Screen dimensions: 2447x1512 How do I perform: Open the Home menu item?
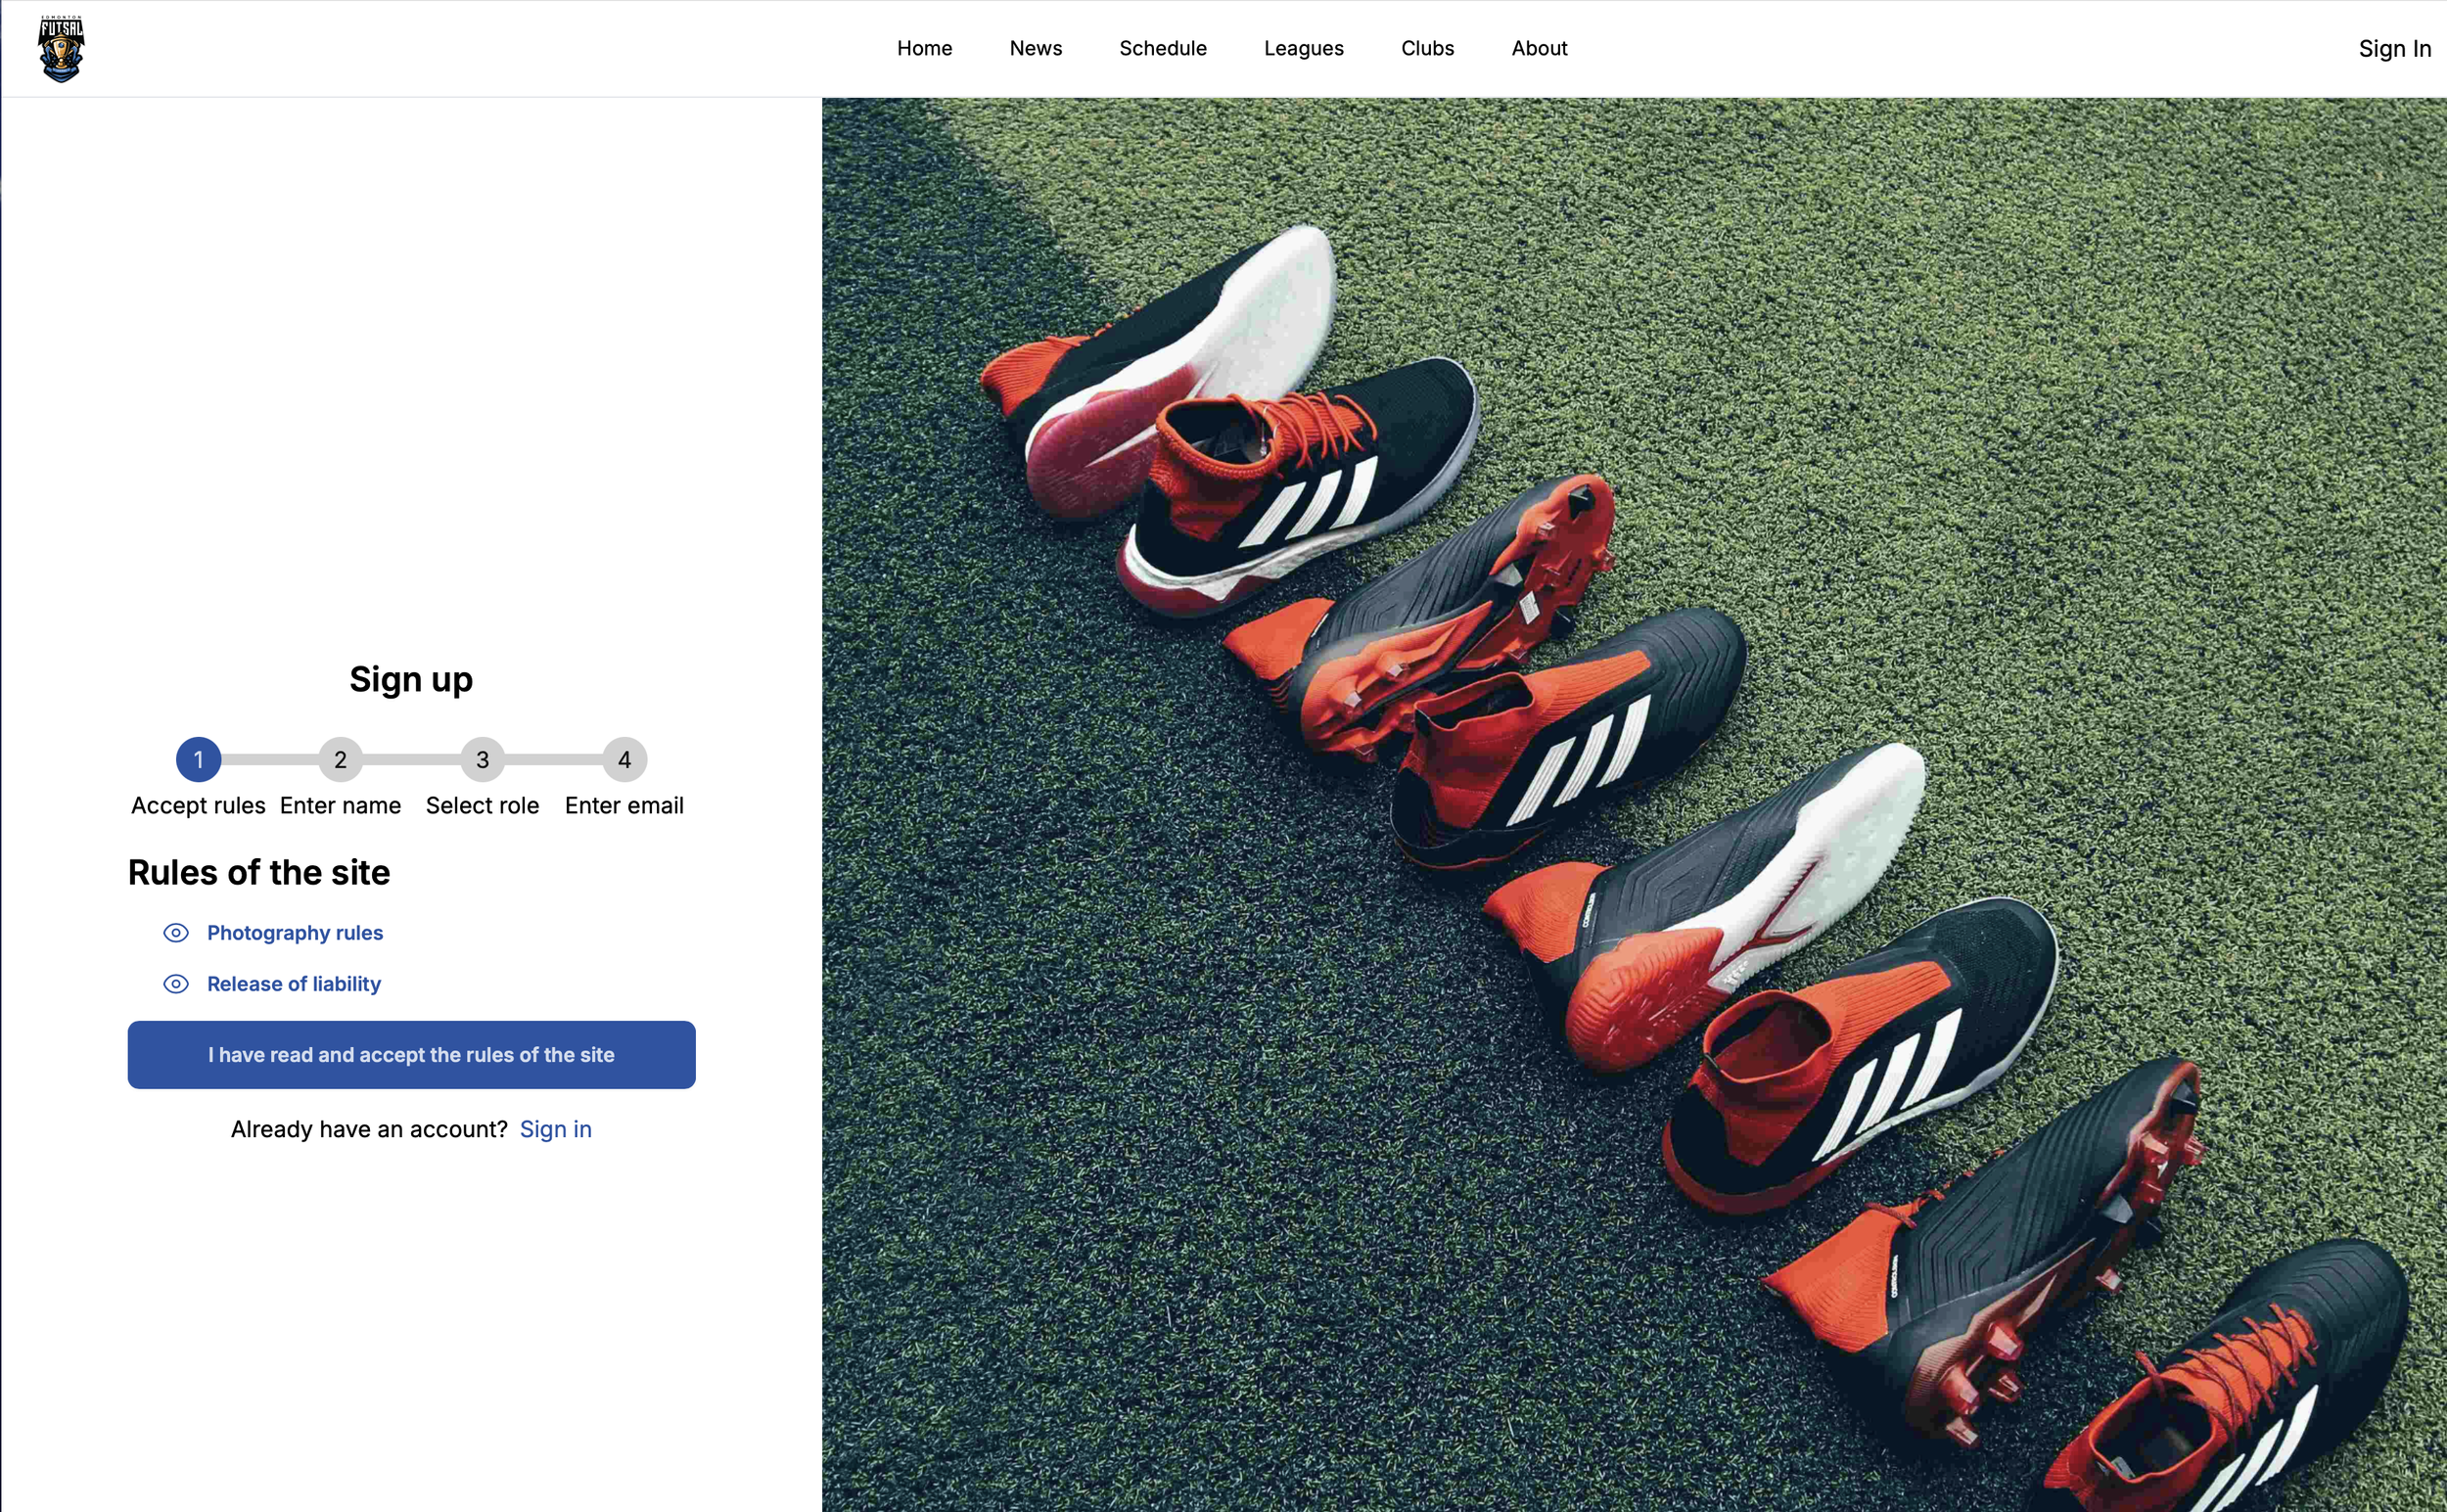click(924, 48)
